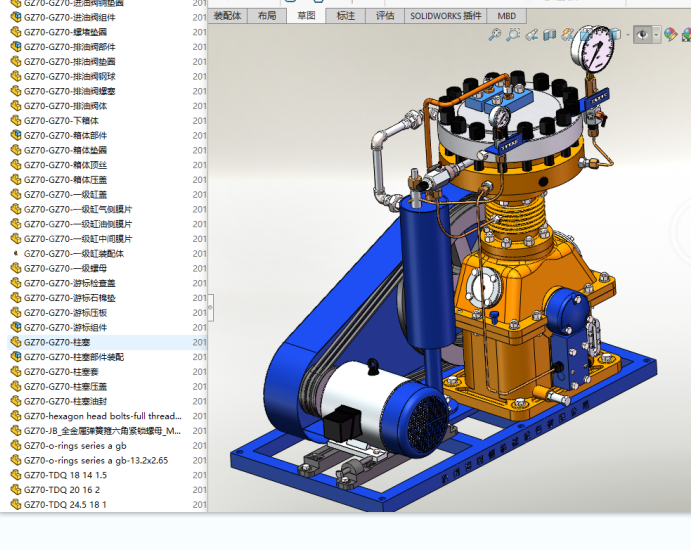The image size is (691, 550).
Task: Select file GZ70-GZ70-柱塞套
Action: click(61, 372)
